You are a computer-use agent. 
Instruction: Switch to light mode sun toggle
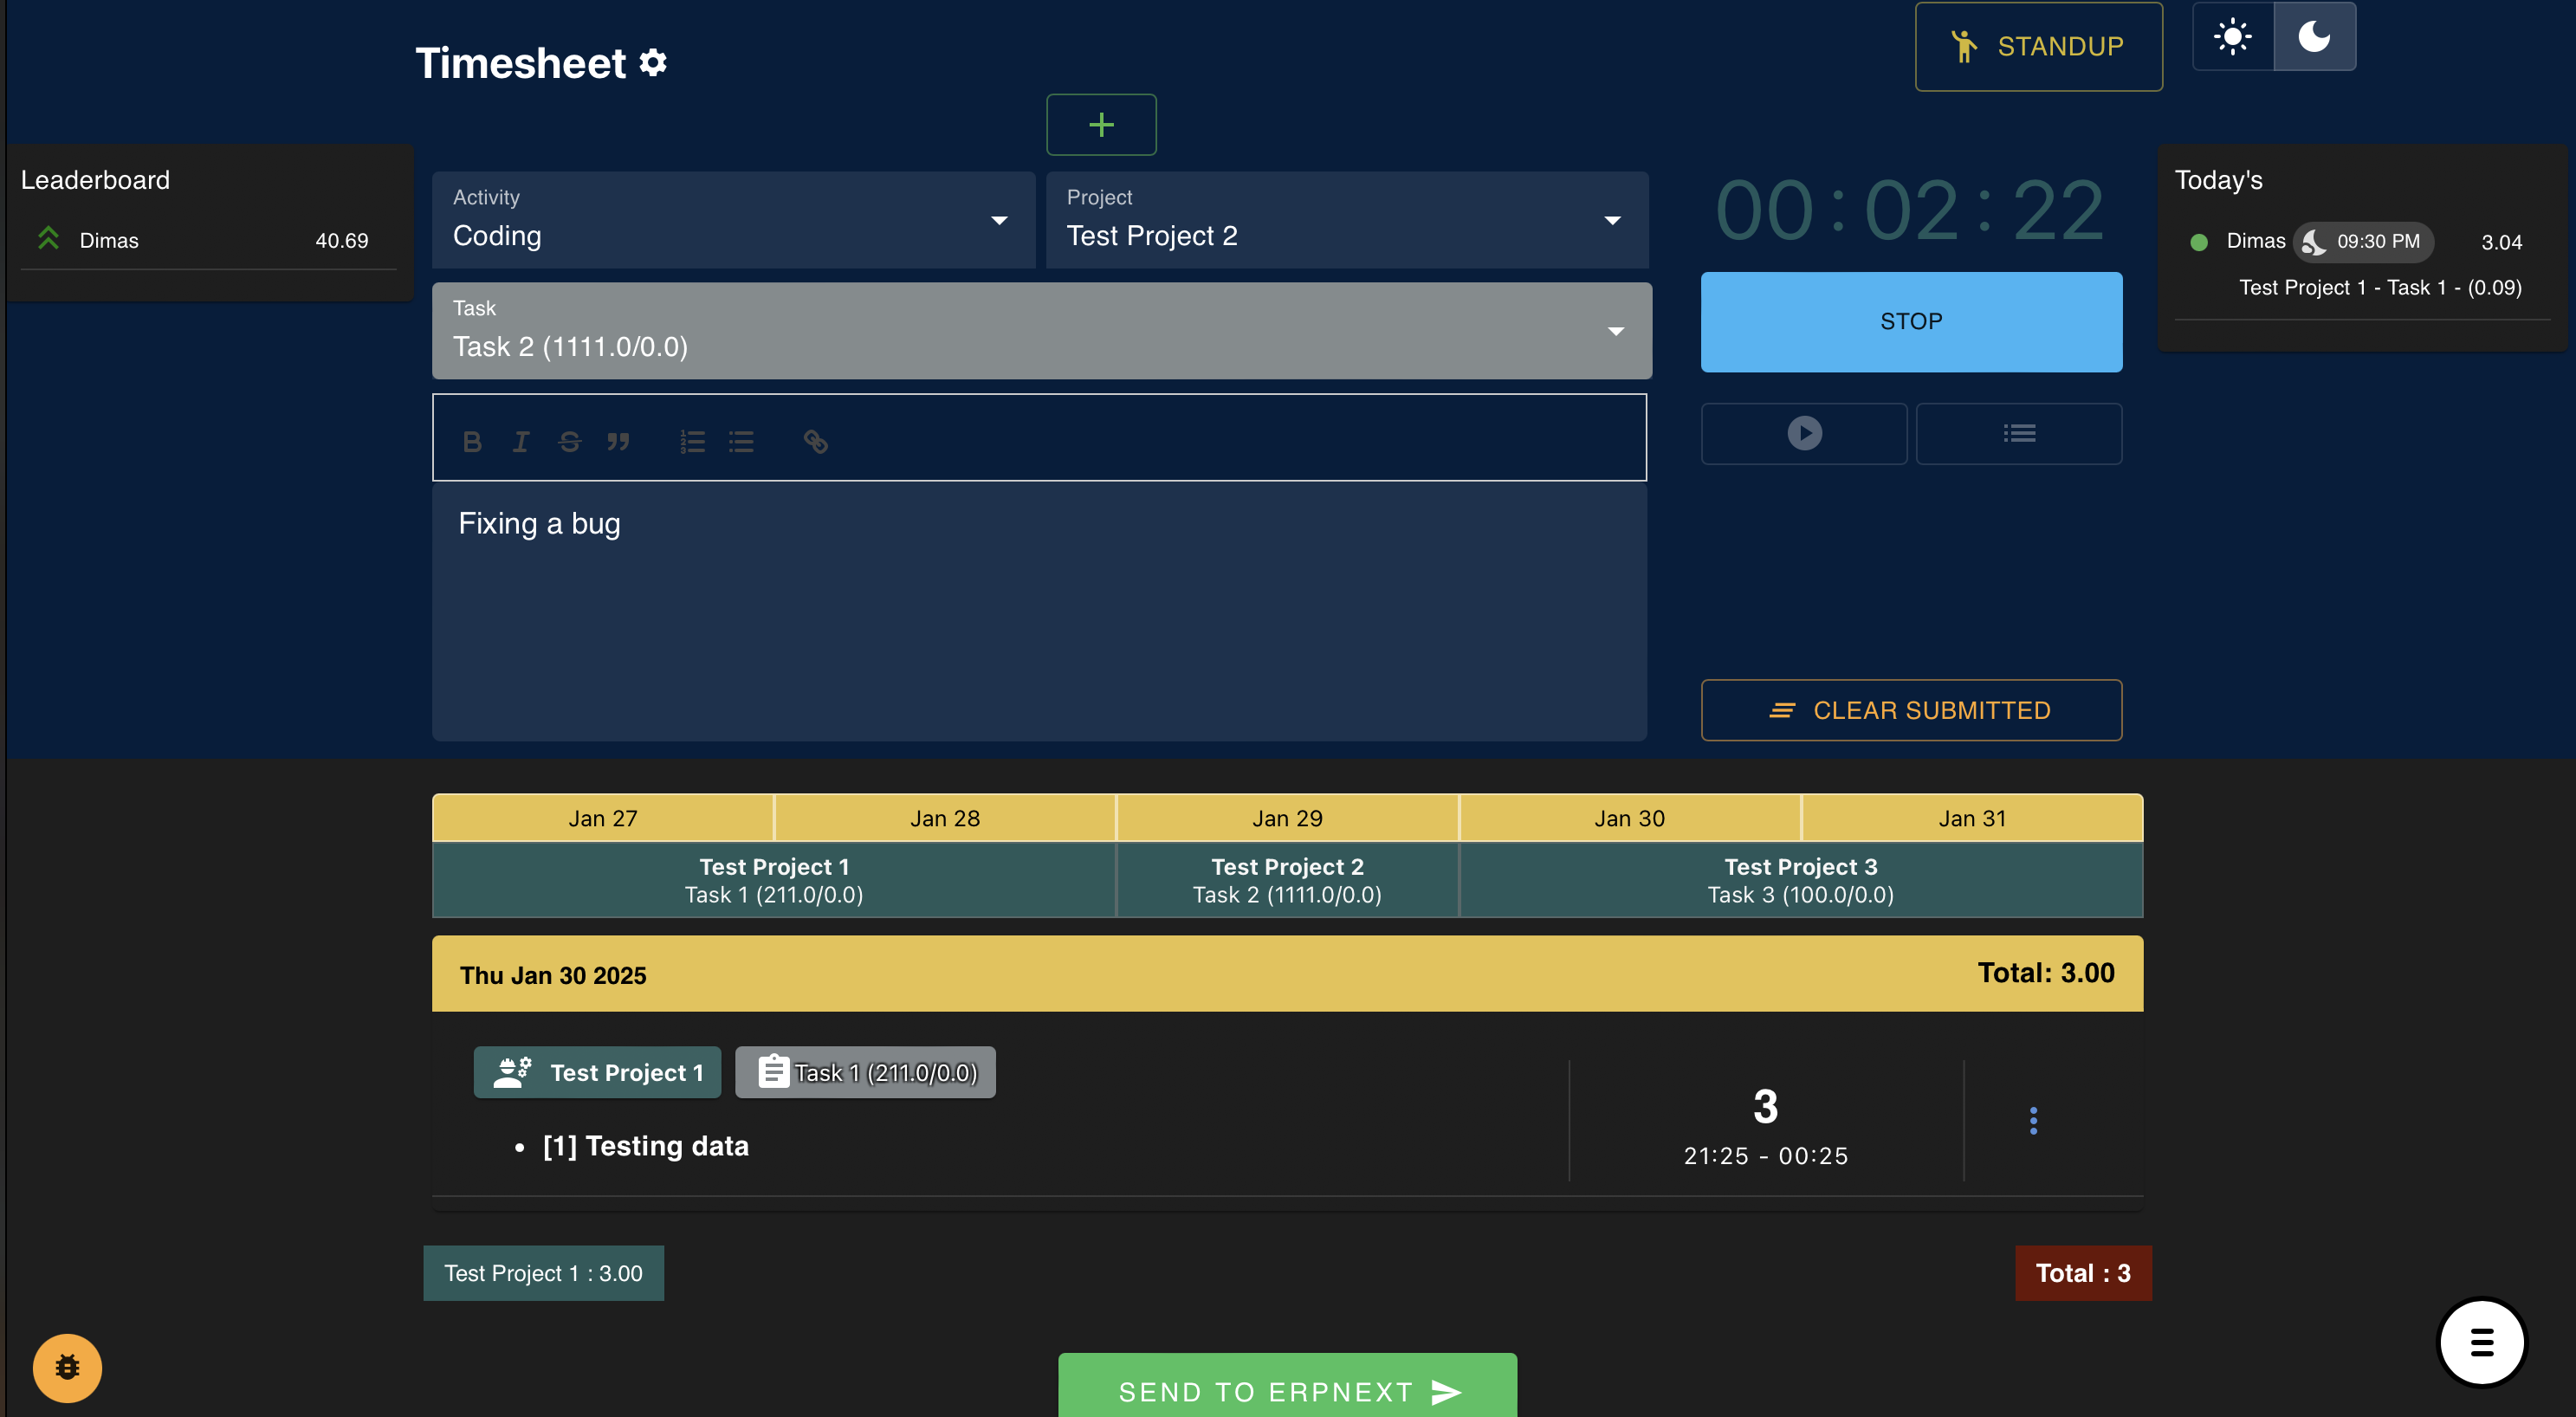click(x=2232, y=37)
